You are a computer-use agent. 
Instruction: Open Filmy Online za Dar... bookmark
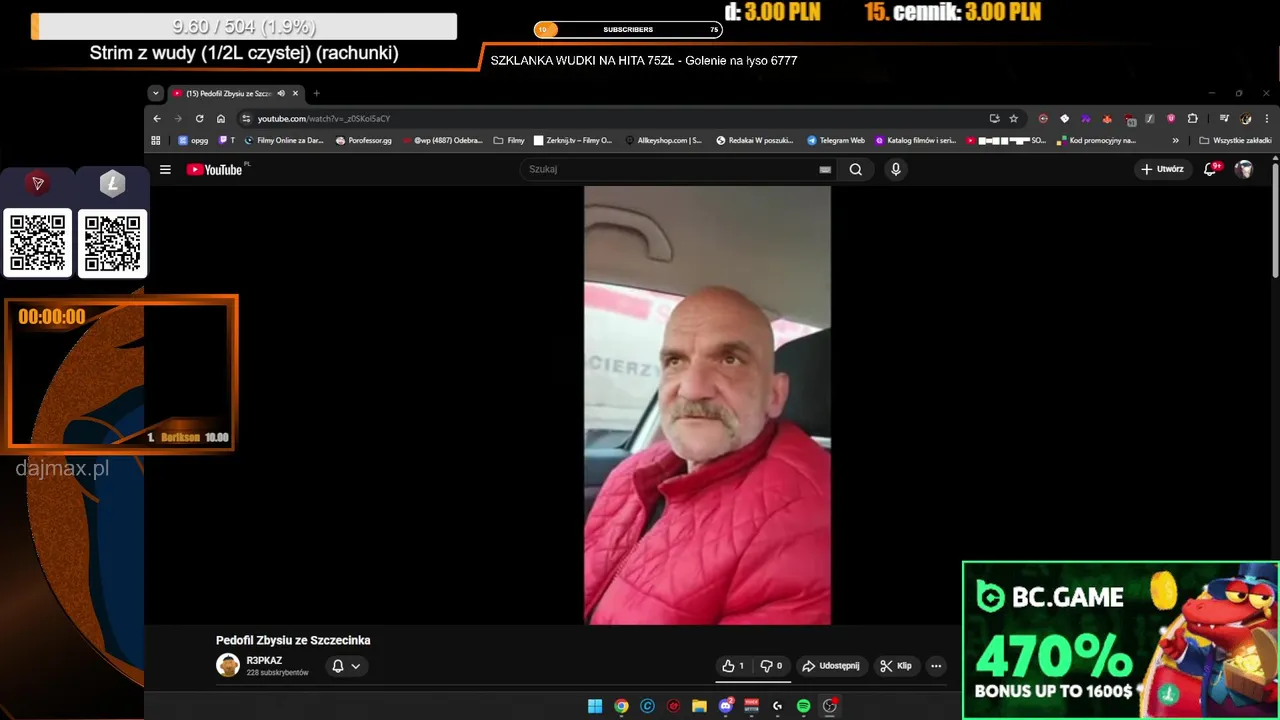point(283,141)
